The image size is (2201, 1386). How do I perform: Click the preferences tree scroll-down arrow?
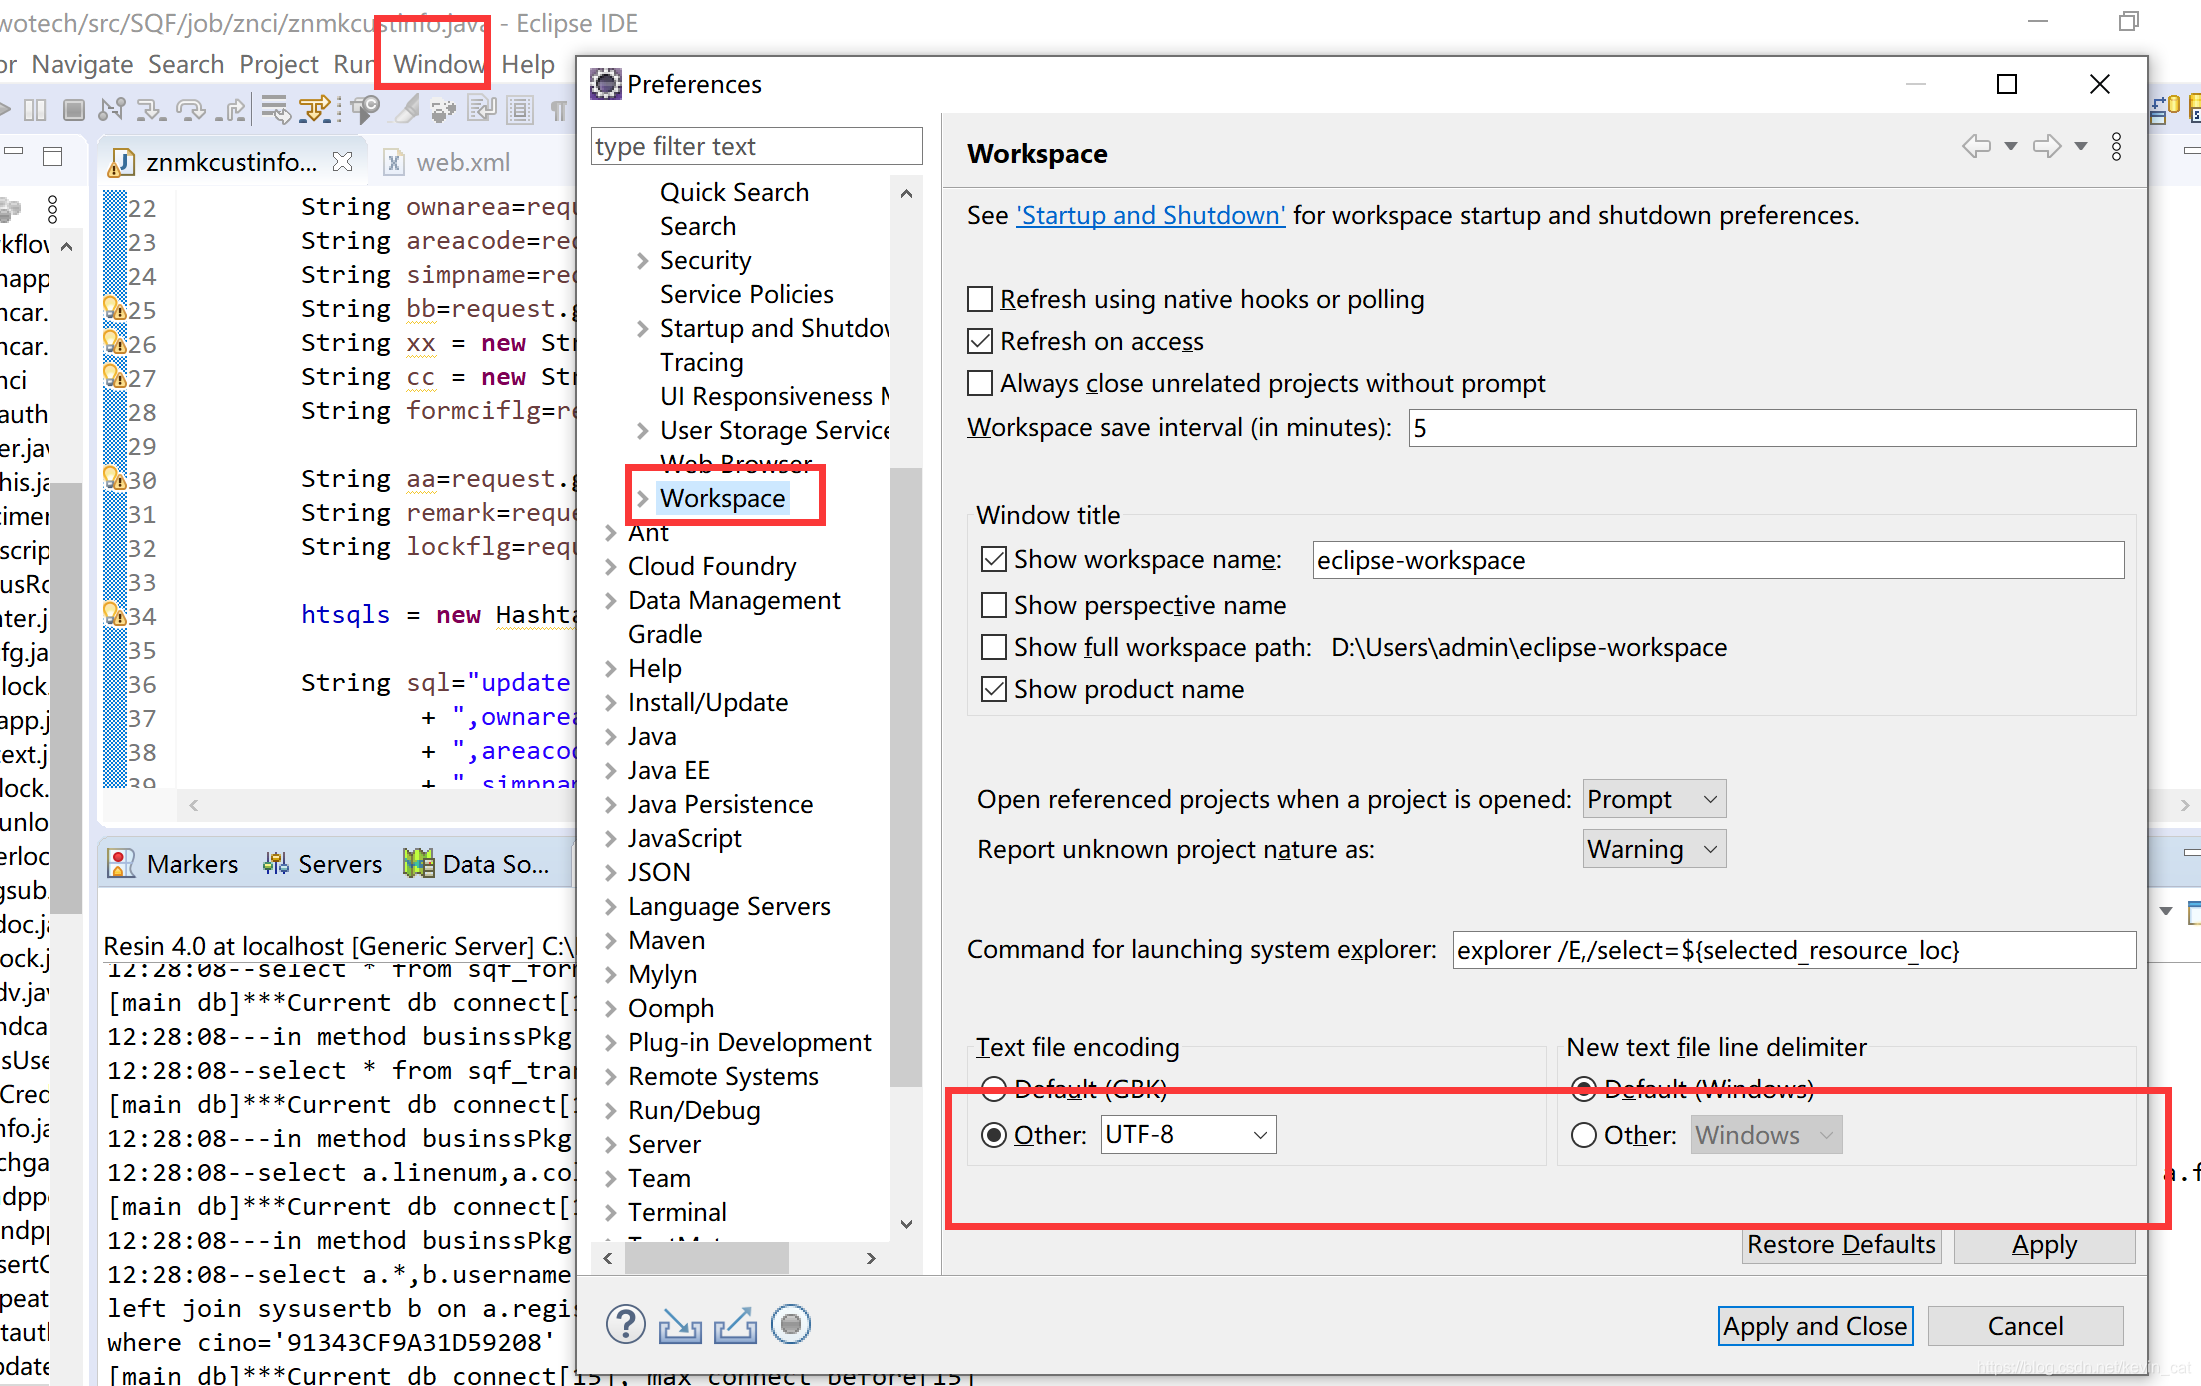(906, 1224)
